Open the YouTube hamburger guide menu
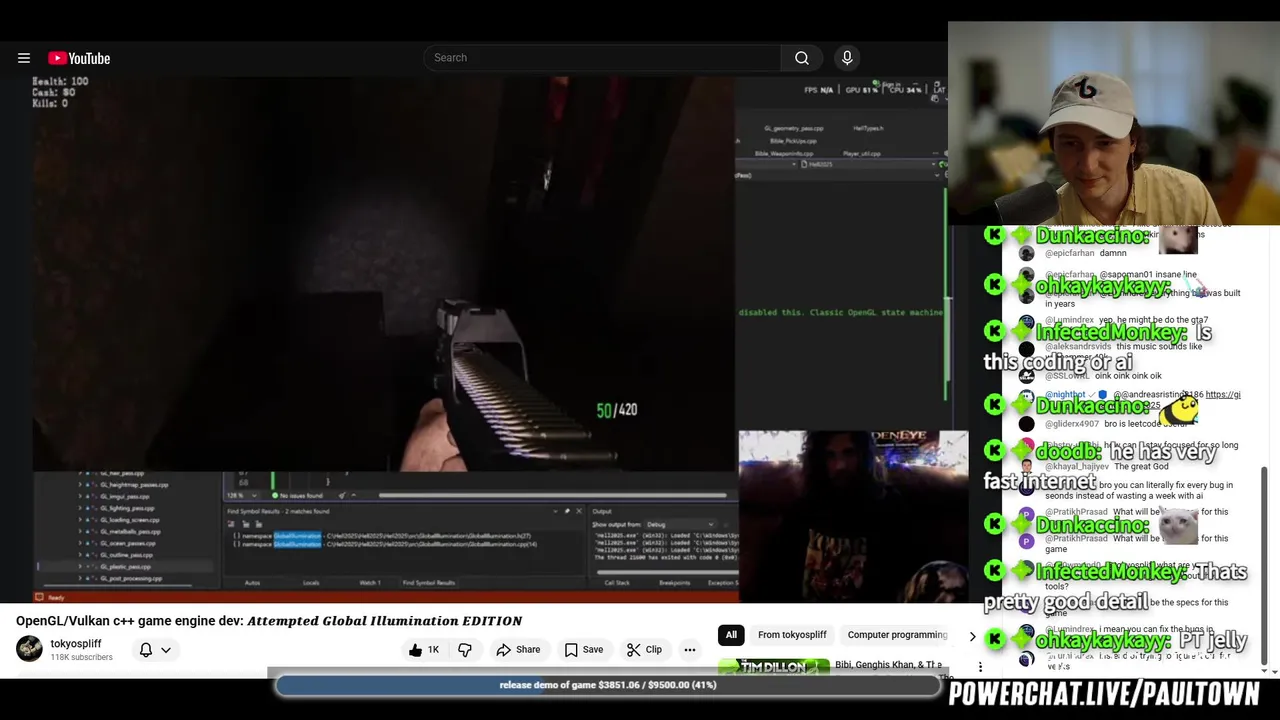The image size is (1280, 720). (24, 58)
